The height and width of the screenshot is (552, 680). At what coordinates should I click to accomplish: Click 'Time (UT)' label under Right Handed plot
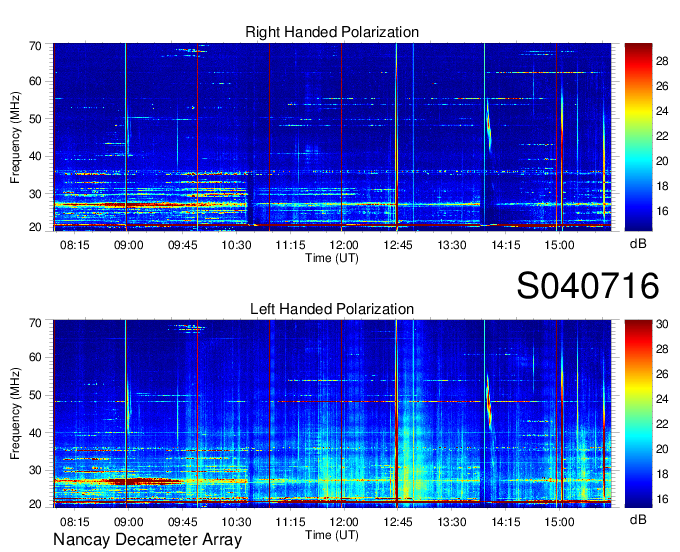tap(332, 258)
